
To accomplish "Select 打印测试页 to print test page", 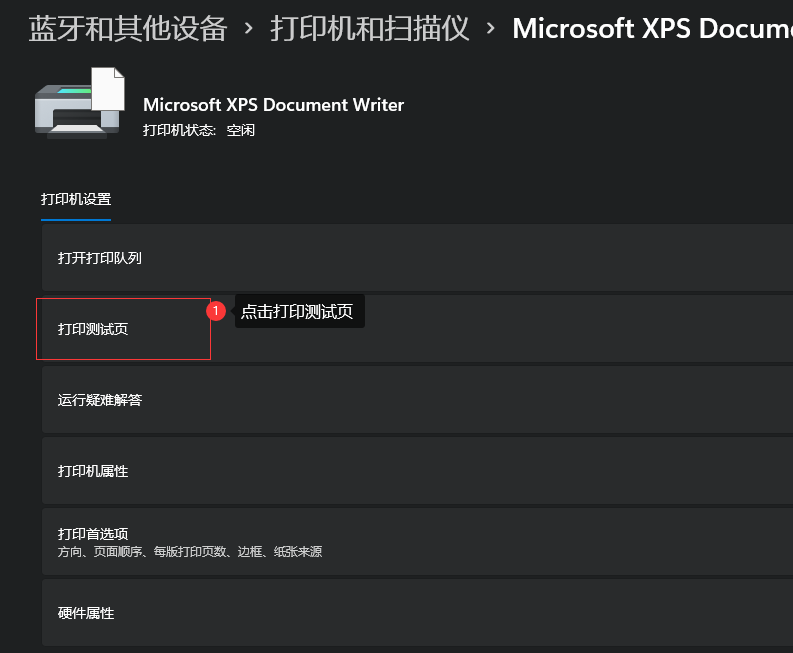I will click(x=93, y=329).
